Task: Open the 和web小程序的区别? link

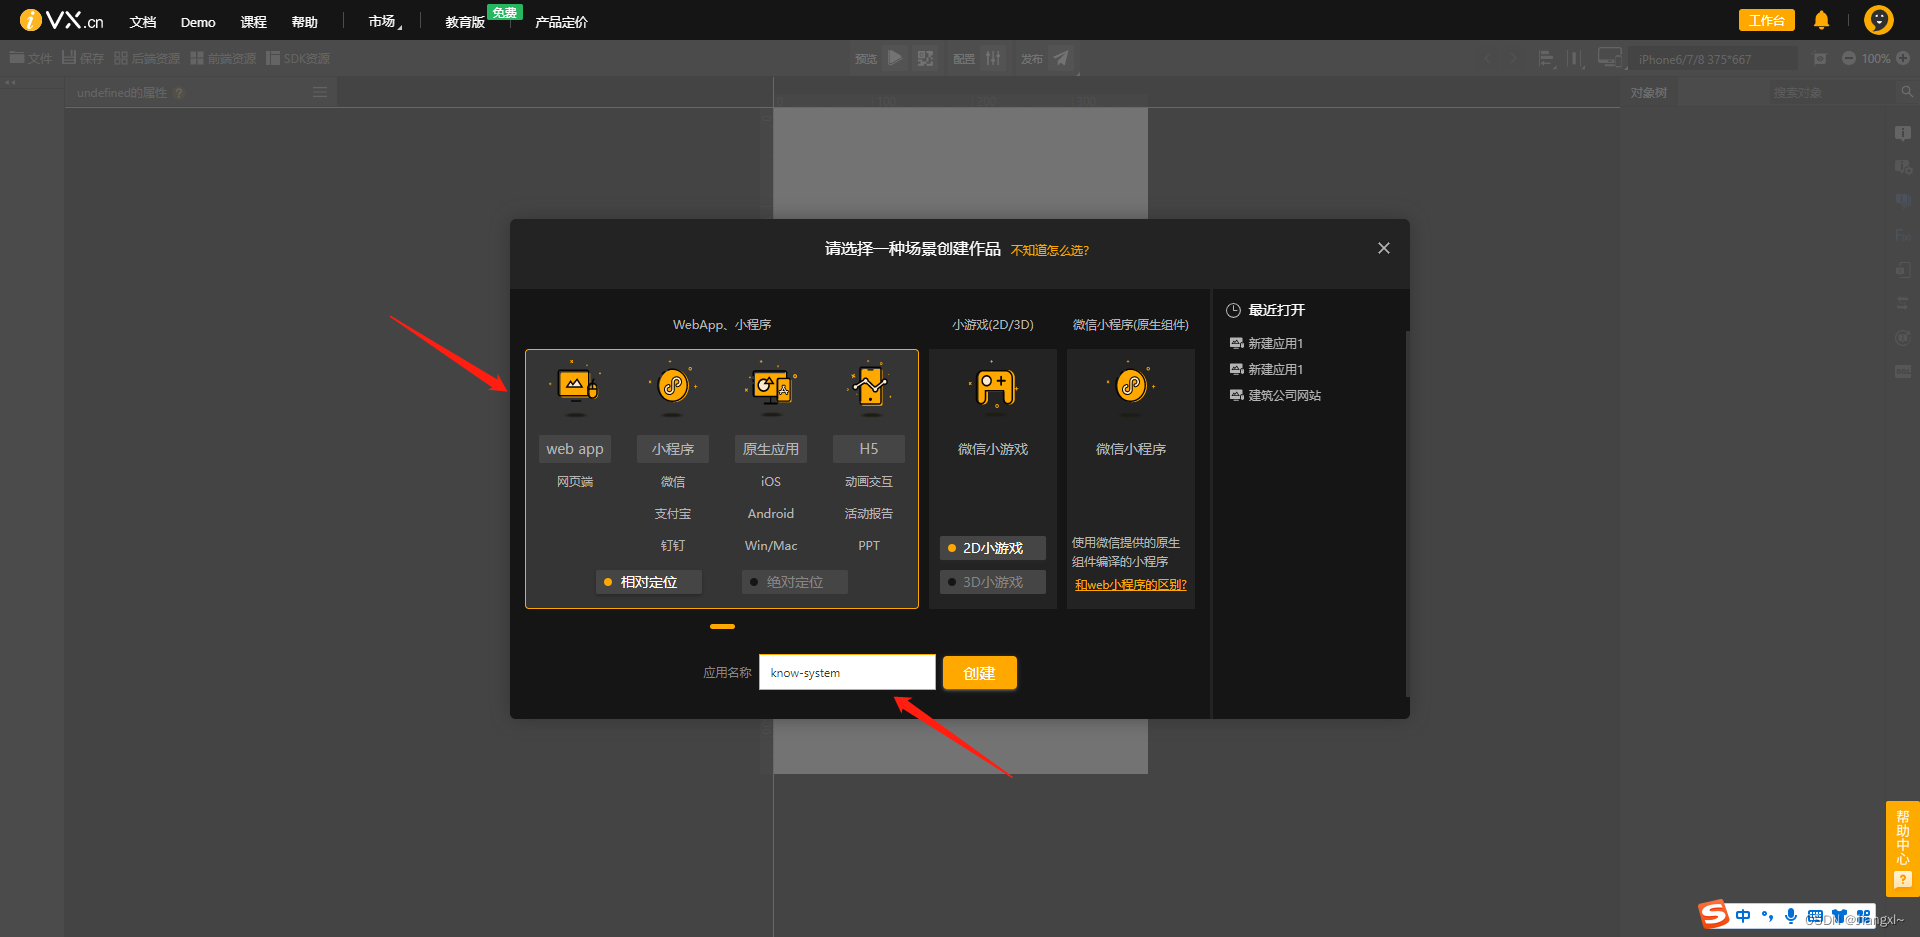Action: click(1131, 585)
